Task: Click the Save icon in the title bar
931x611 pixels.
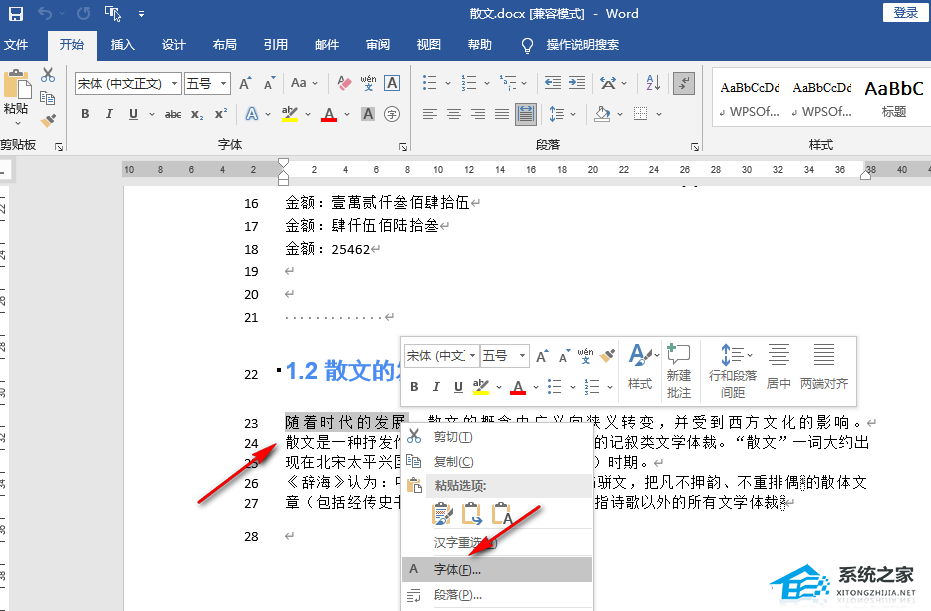Action: [15, 14]
